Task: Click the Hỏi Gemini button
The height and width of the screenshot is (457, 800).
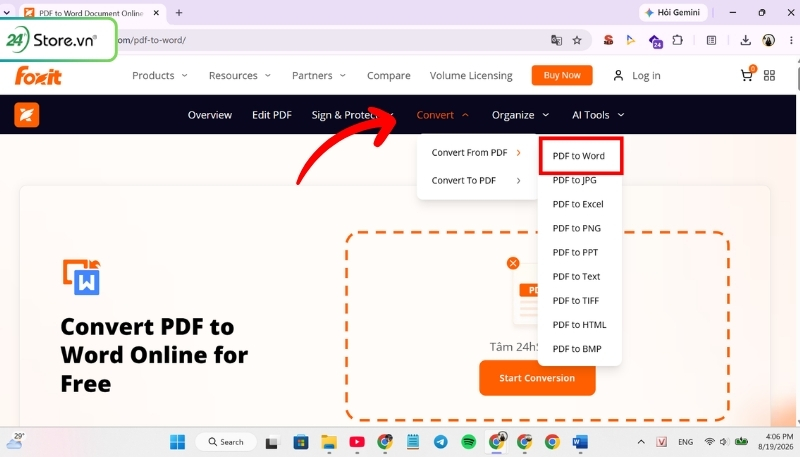Action: (673, 12)
